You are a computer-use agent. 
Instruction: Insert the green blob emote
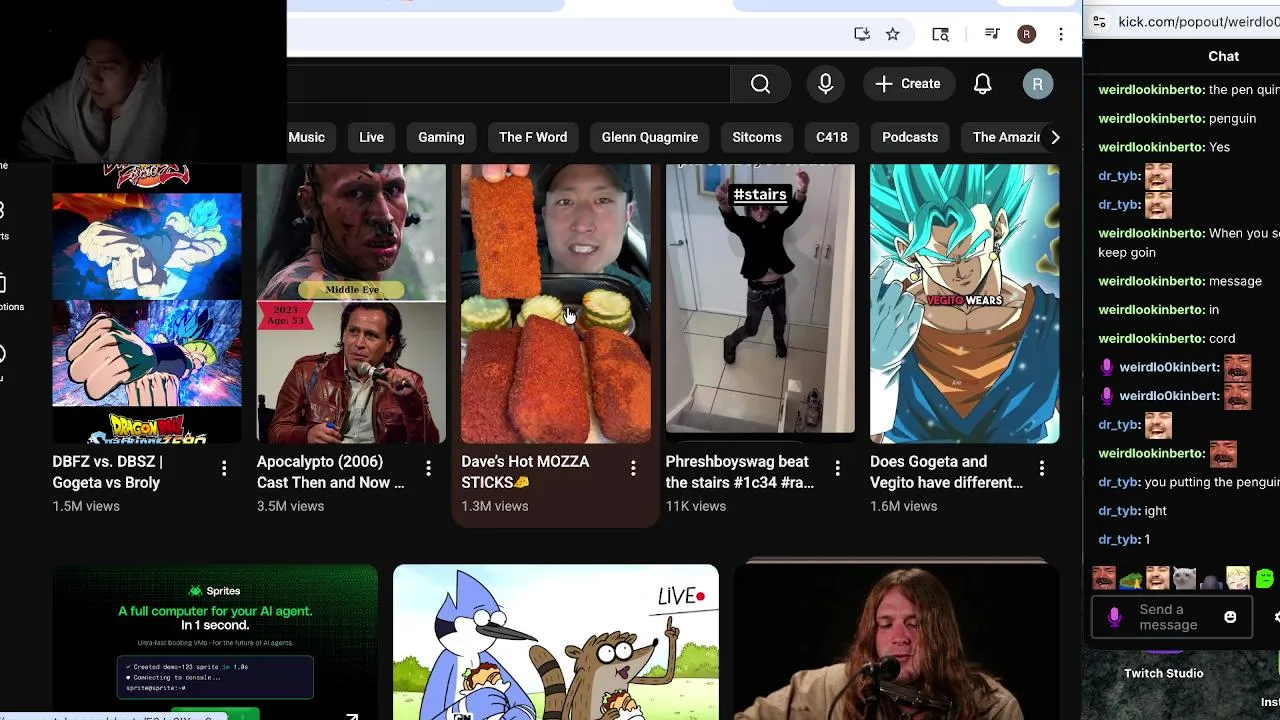1265,578
